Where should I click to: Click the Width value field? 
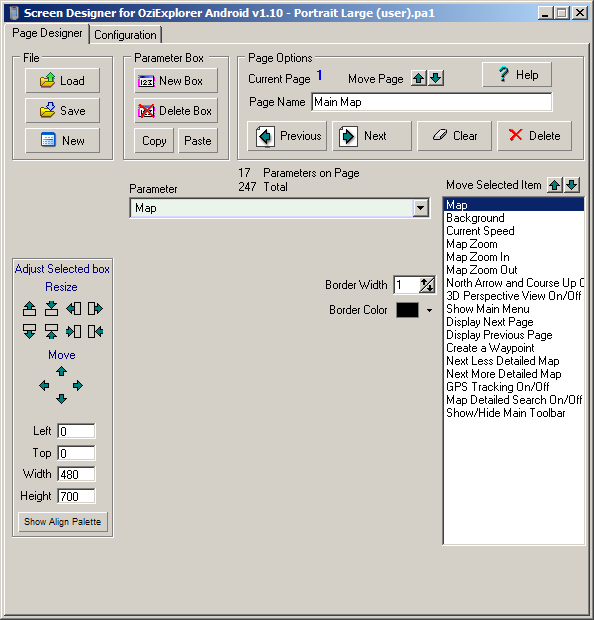click(x=76, y=474)
